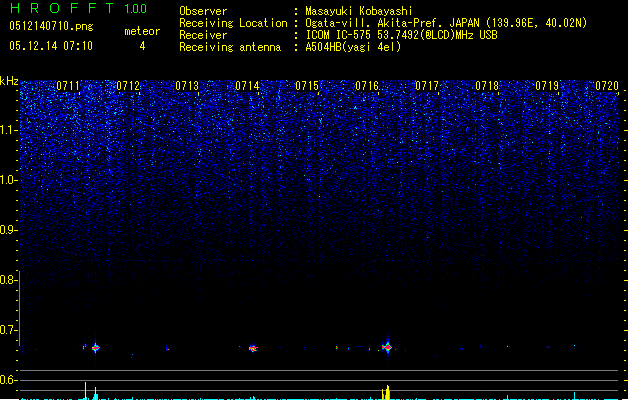The width and height of the screenshot is (629, 400).
Task: Click the 0717 time marker
Action: coord(427,85)
